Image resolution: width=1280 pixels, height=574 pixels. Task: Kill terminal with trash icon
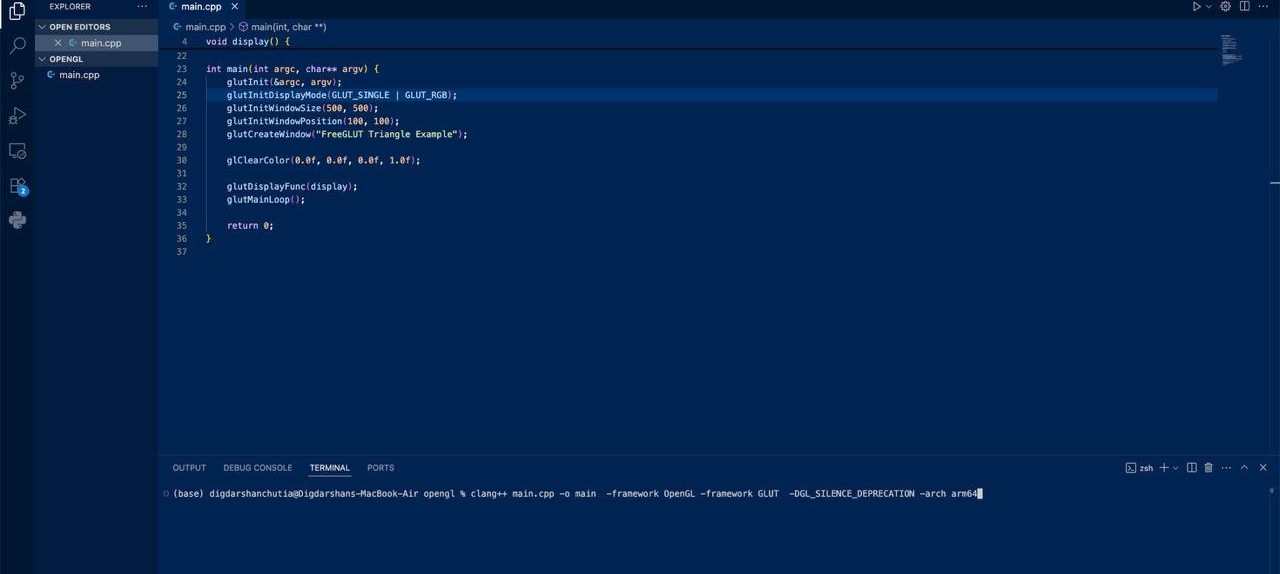(1208, 468)
